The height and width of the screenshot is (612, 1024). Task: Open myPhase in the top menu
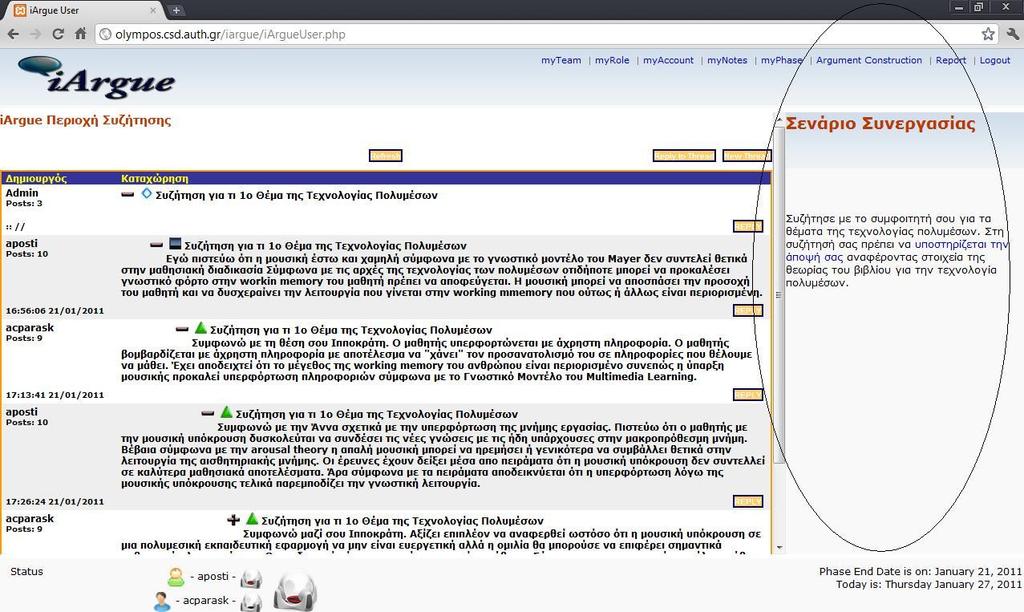click(x=781, y=60)
